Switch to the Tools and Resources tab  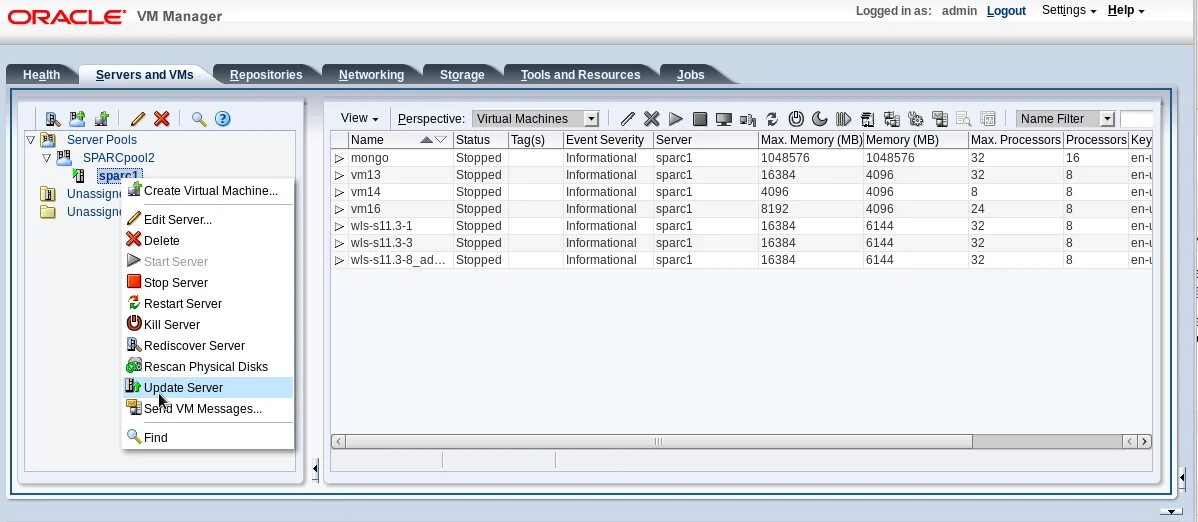point(581,74)
